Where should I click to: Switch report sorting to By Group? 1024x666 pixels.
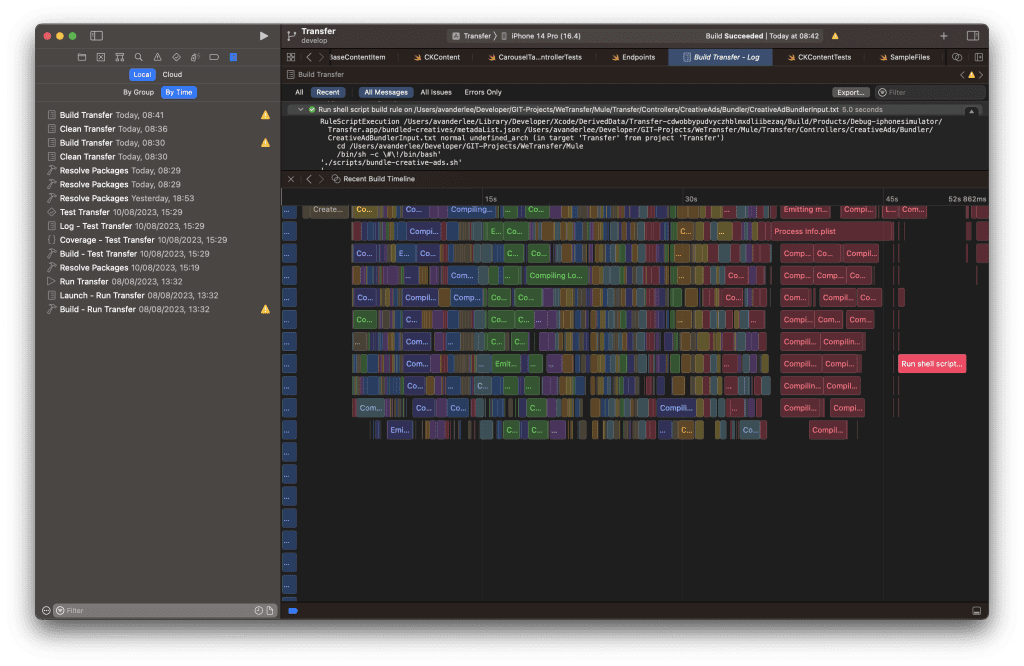coord(137,92)
